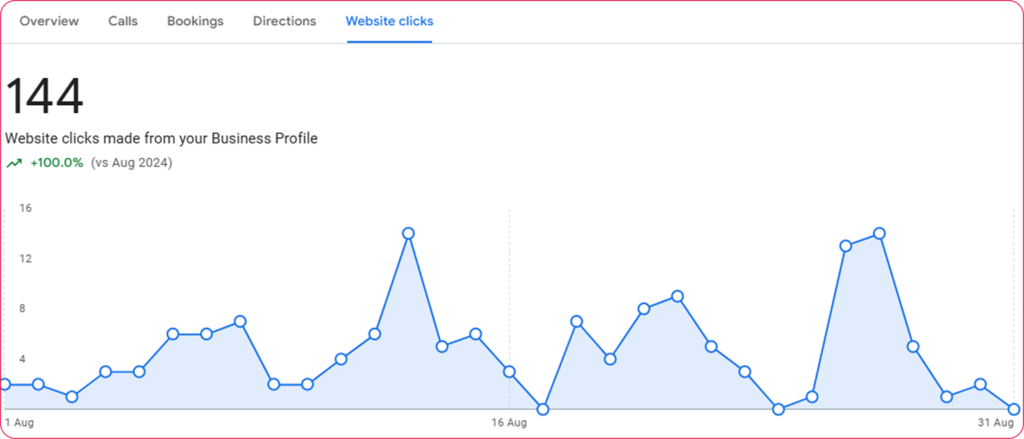Select the Website clicks tab
1024x439 pixels.
click(x=389, y=21)
